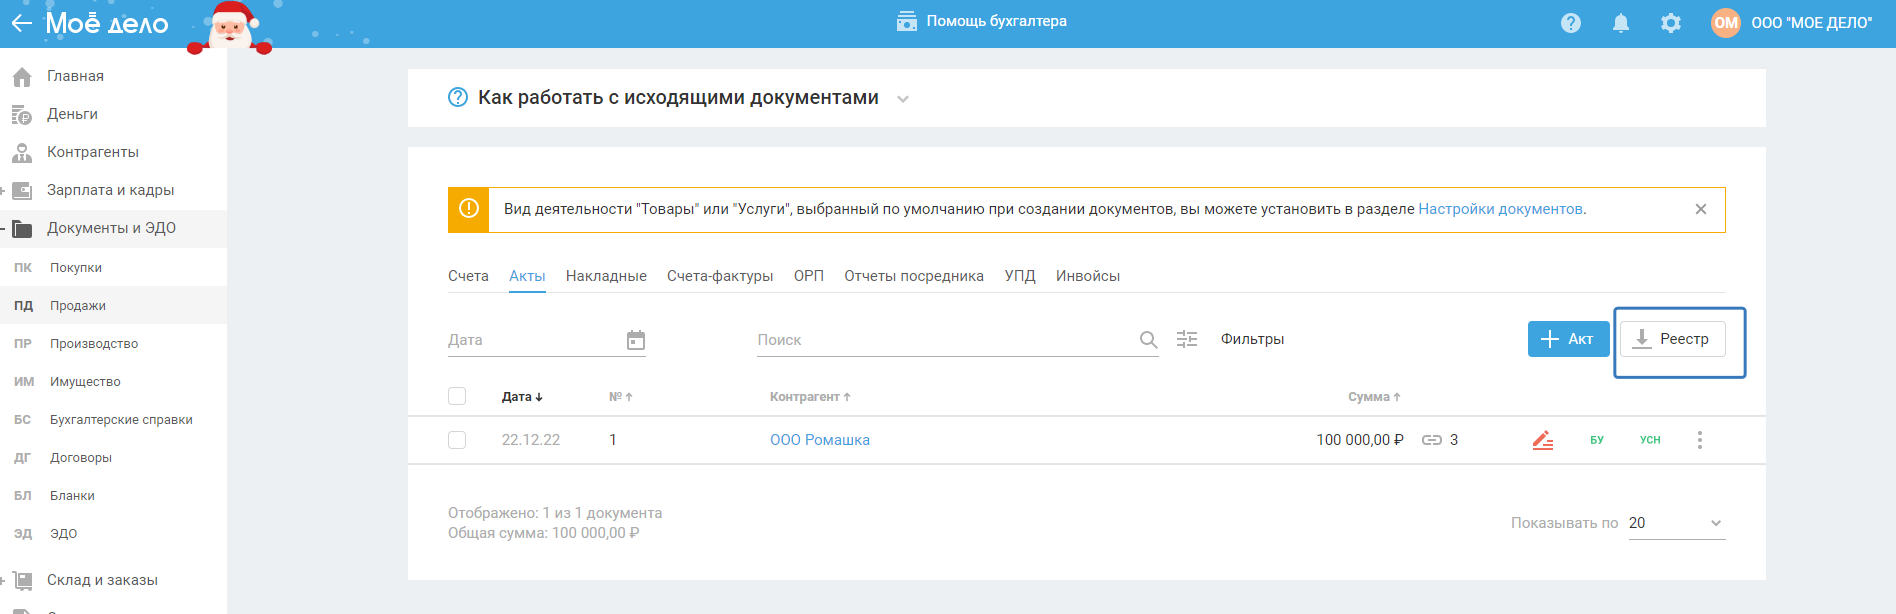This screenshot has height=614, width=1896.
Task: Switch to the Счета-фактуры tab
Action: click(x=720, y=276)
